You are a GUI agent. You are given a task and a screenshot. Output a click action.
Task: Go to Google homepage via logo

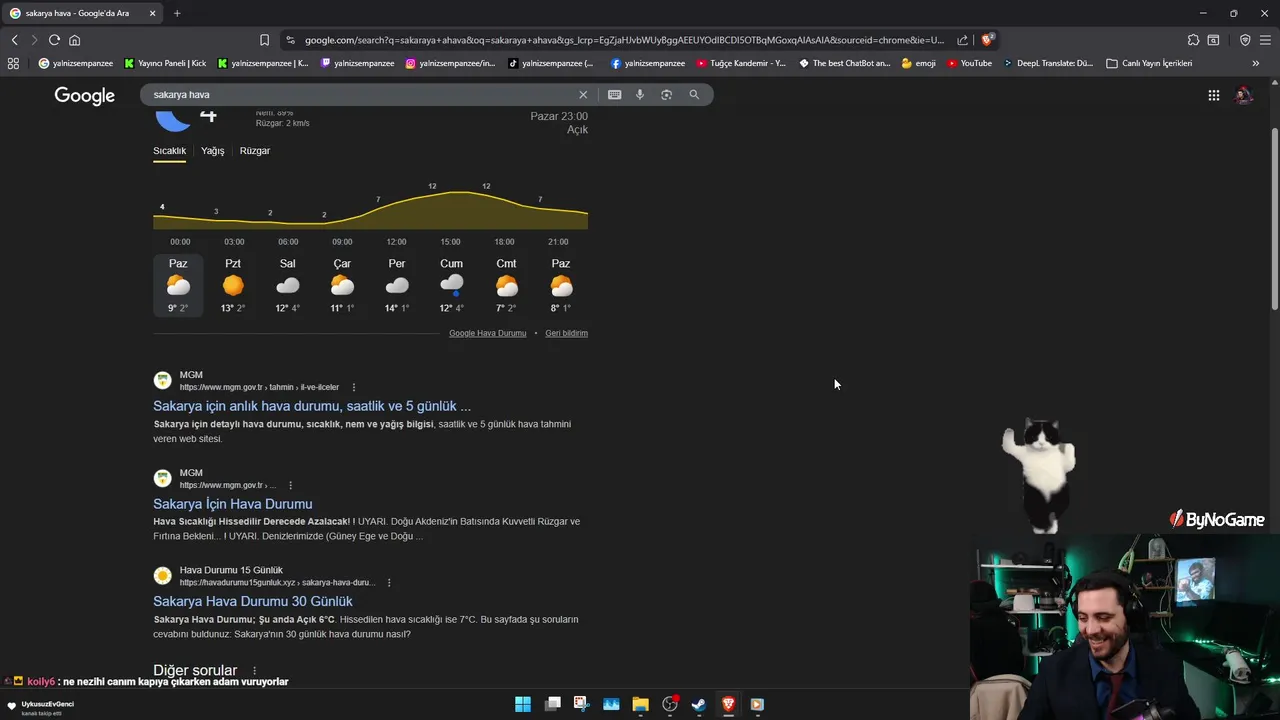(x=85, y=95)
